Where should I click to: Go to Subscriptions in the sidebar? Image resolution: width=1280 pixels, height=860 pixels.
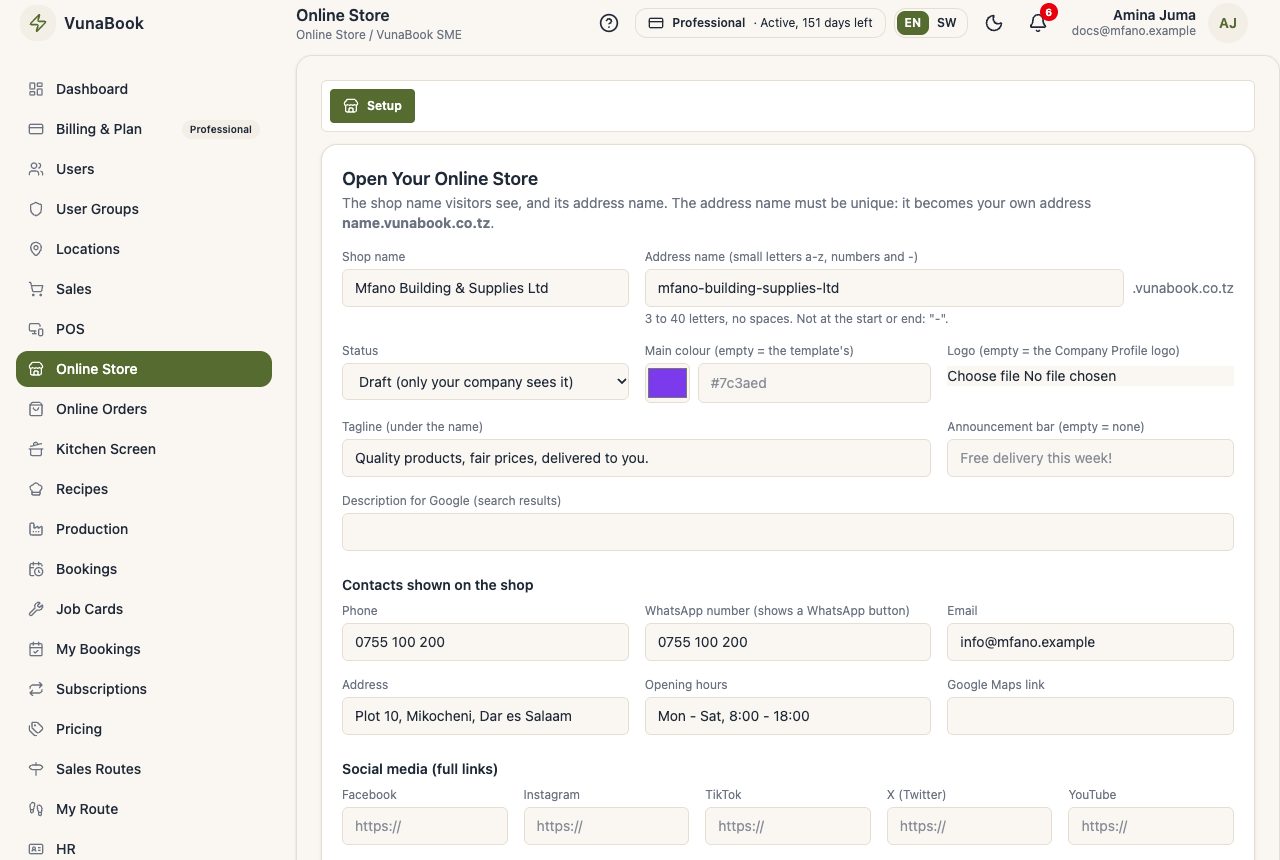[144, 689]
